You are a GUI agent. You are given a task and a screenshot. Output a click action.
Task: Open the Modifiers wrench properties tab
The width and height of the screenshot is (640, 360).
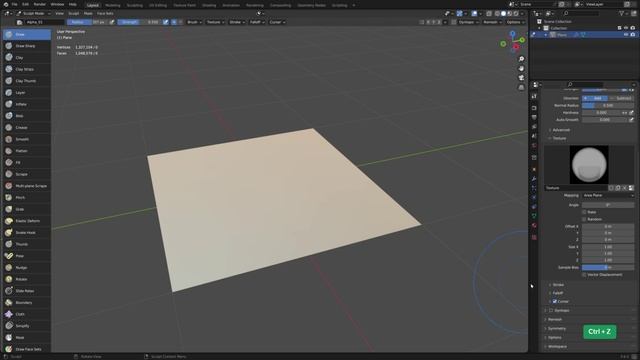tap(534, 179)
